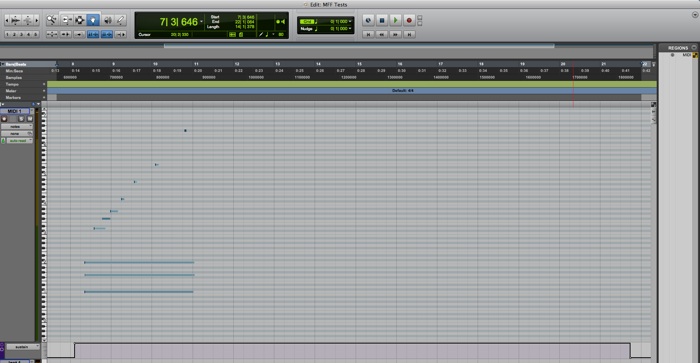The width and height of the screenshot is (700, 363).
Task: Start playback with green Play button
Action: 395,20
